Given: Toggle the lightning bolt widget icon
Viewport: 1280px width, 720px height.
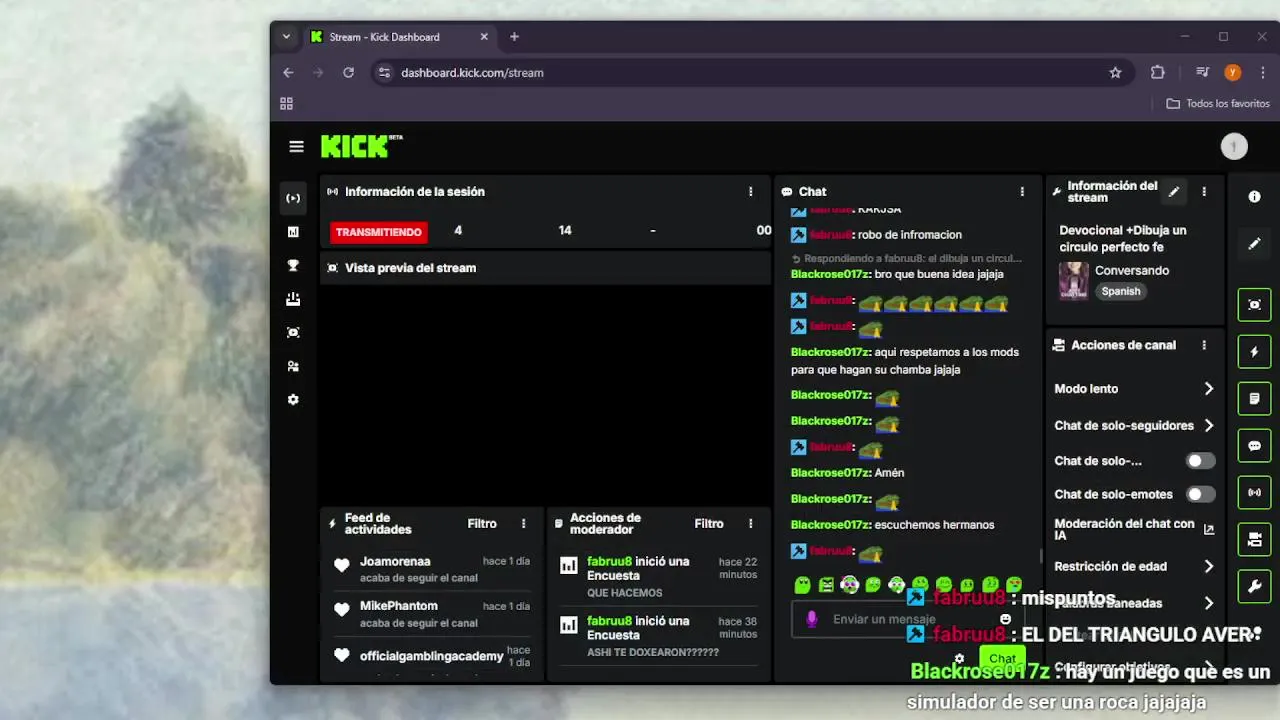Looking at the screenshot, I should coord(1254,352).
